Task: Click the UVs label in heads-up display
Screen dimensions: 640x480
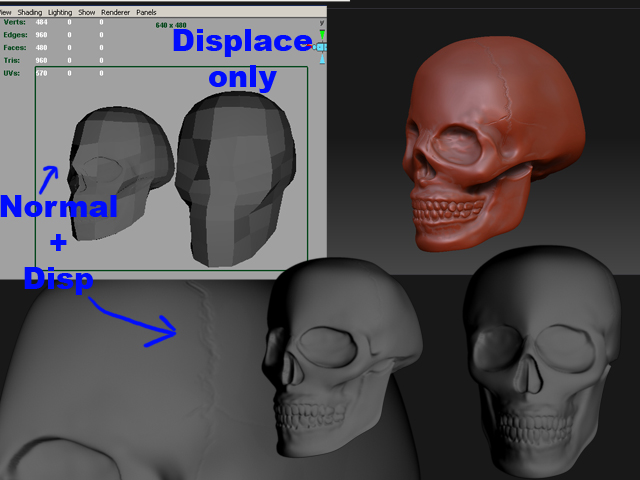Action: coord(11,73)
